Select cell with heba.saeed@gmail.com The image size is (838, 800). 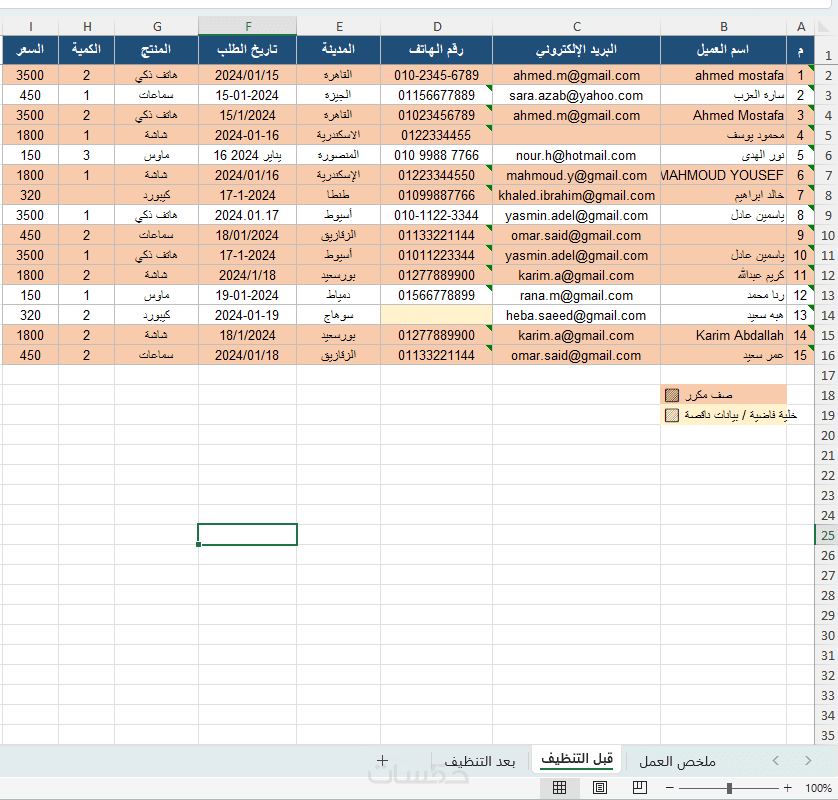tap(577, 315)
